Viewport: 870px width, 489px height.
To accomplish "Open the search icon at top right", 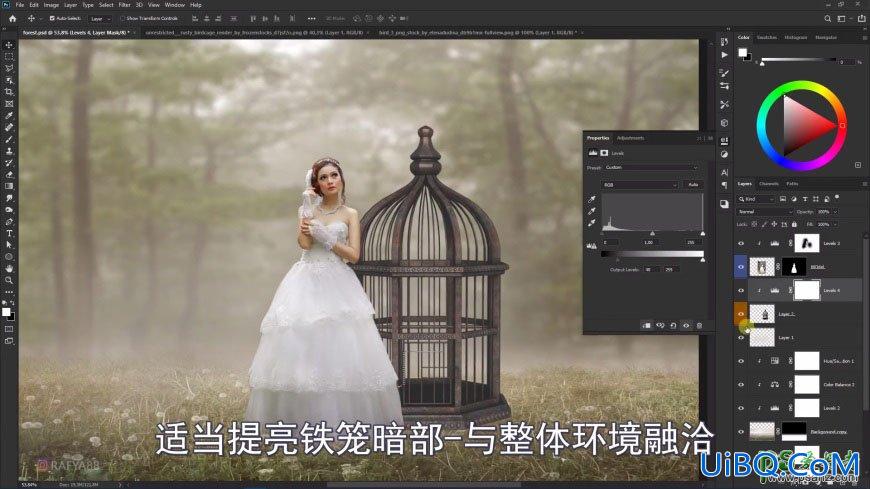I will 827,18.
